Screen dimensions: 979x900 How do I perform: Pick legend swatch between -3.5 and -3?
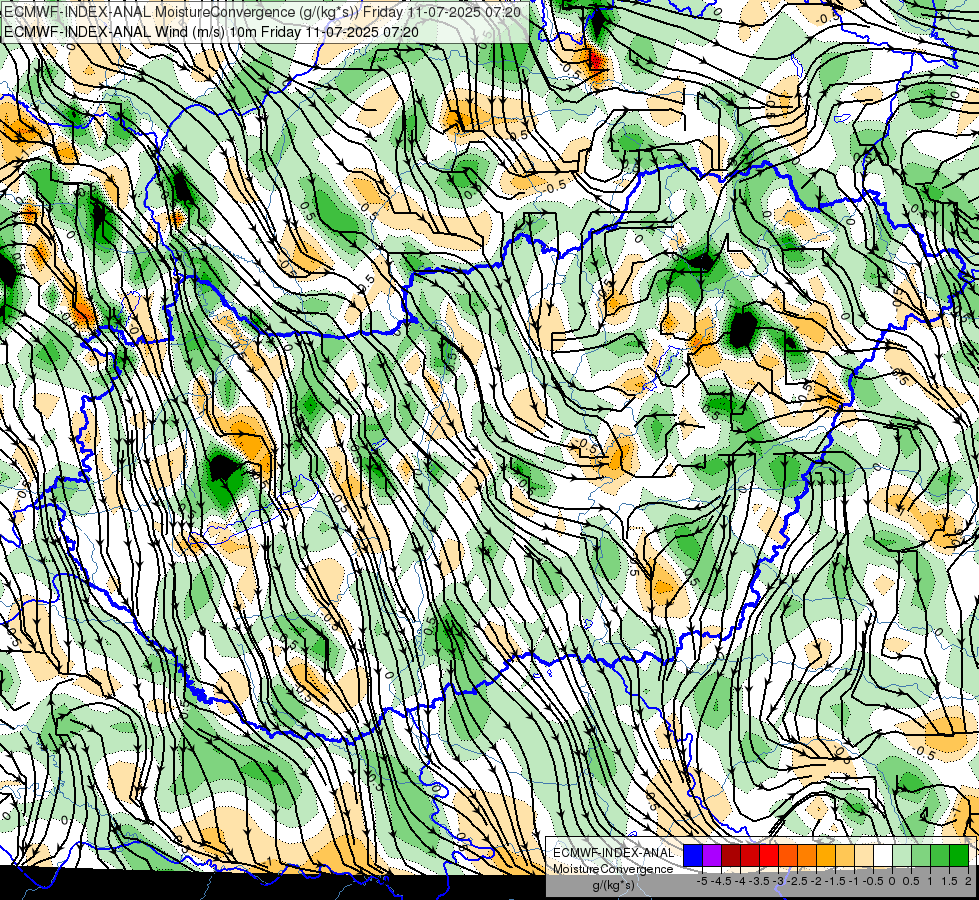coord(769,855)
